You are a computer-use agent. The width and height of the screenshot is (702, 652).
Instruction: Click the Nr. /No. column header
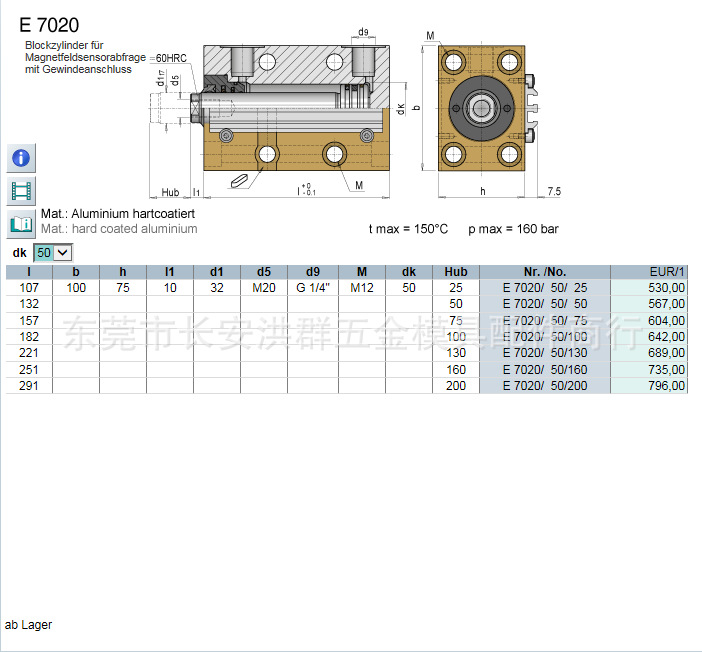[x=545, y=272]
